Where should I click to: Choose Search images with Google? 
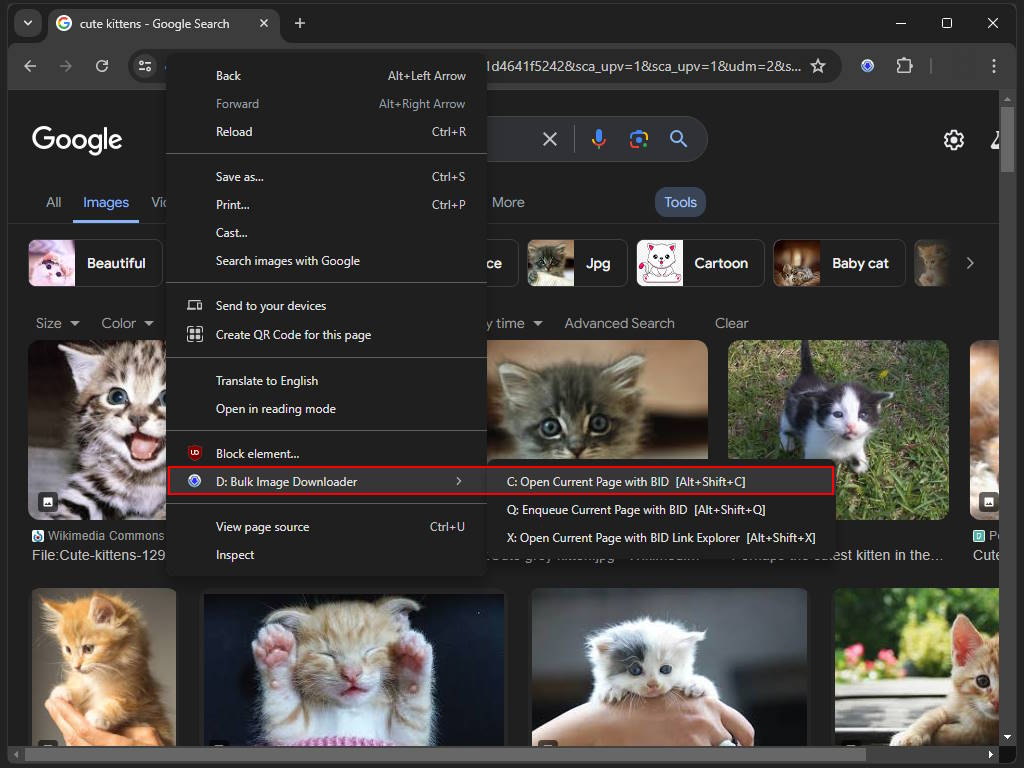click(x=327, y=261)
